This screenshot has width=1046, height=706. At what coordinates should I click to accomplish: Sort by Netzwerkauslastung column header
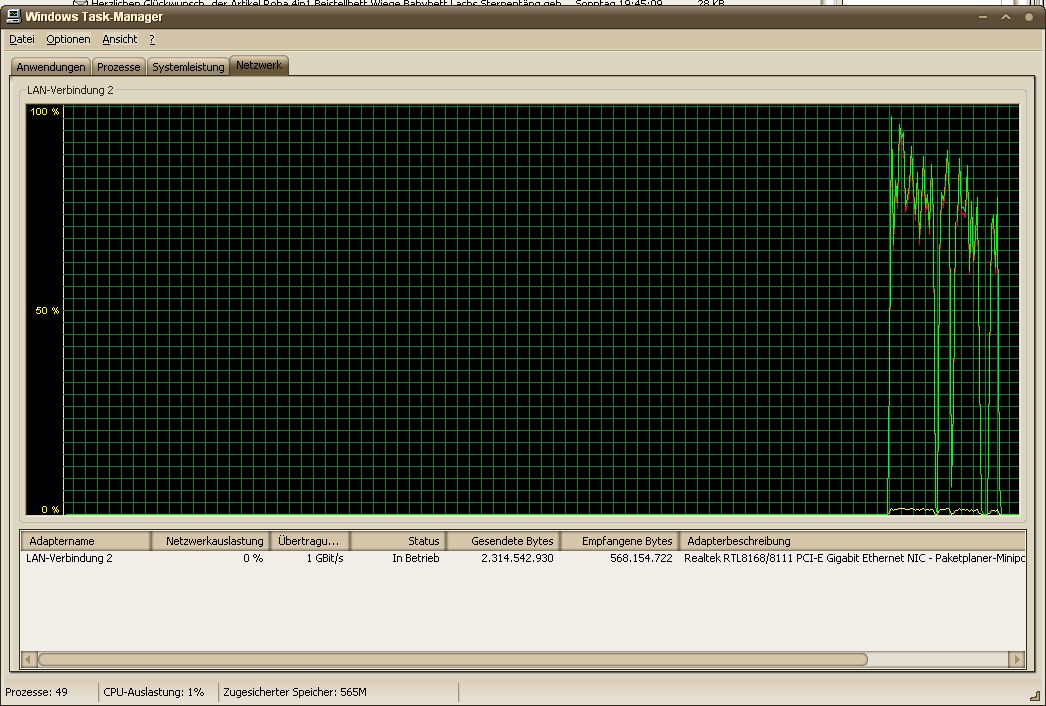pos(211,541)
